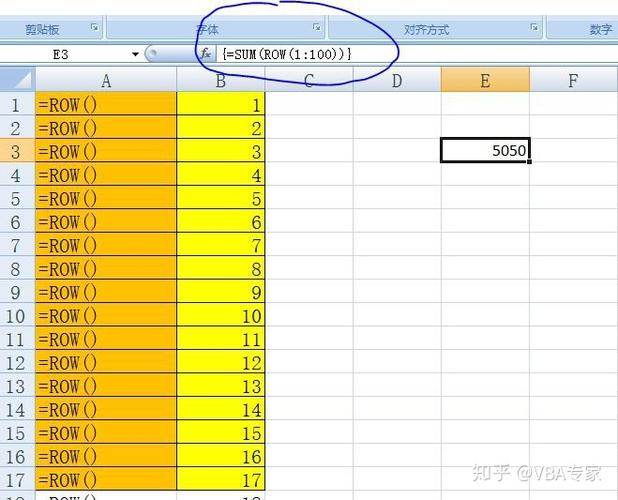Image resolution: width=618 pixels, height=500 pixels.
Task: Select row 14 header
Action: (x=17, y=409)
